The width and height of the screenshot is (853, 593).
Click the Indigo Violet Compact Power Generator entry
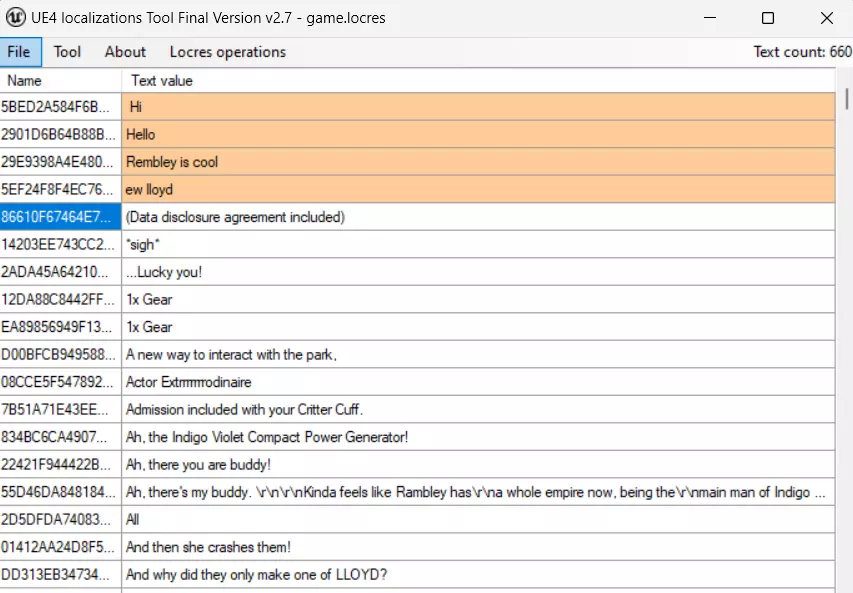coord(267,437)
